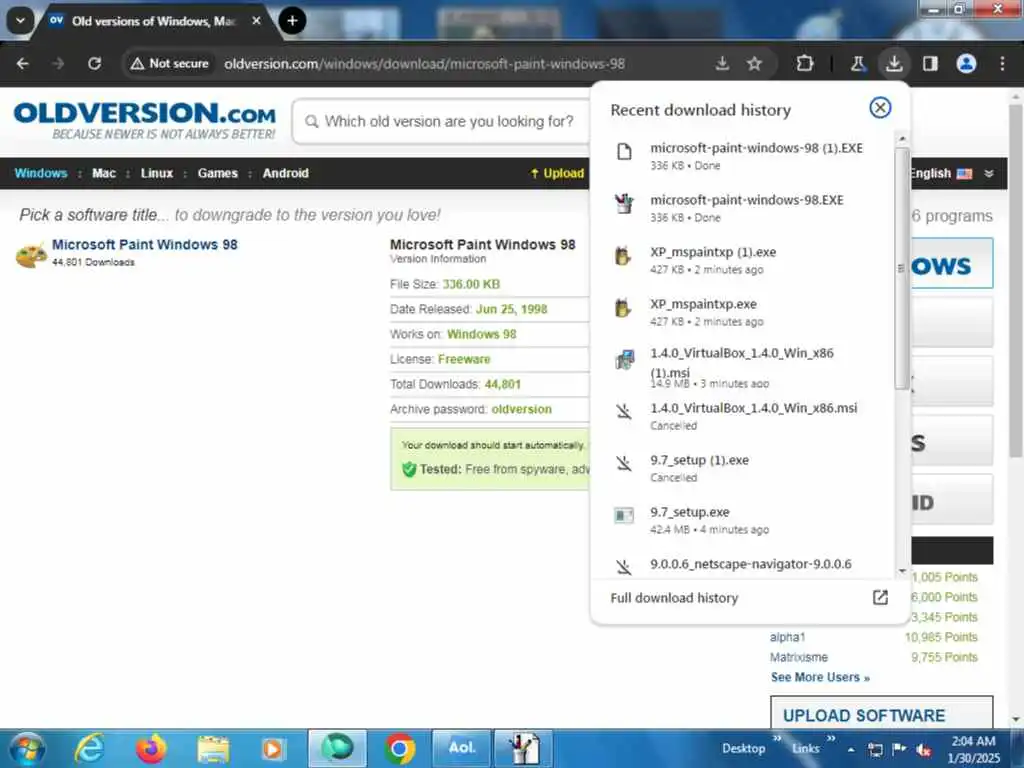This screenshot has height=768, width=1024.
Task: Click the paint icon beside microsoft-paint-windows-98.EXE
Action: pyautogui.click(x=624, y=204)
